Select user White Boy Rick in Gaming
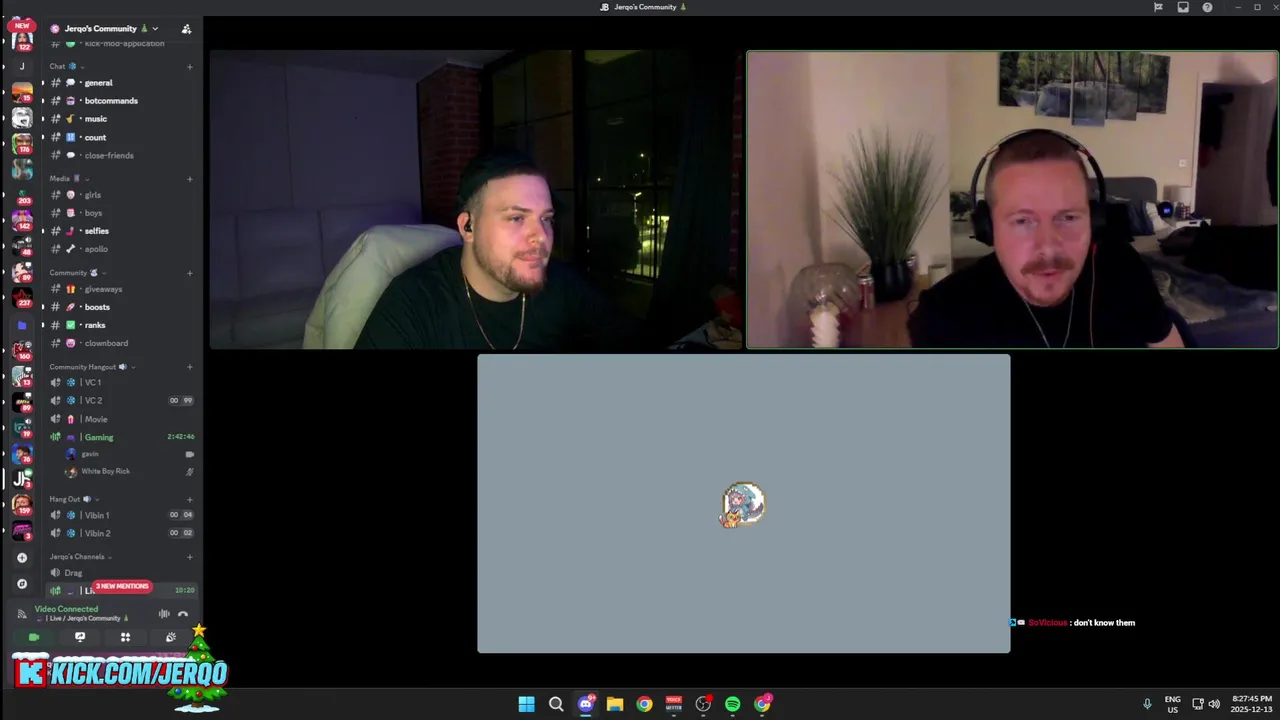 tap(128, 471)
